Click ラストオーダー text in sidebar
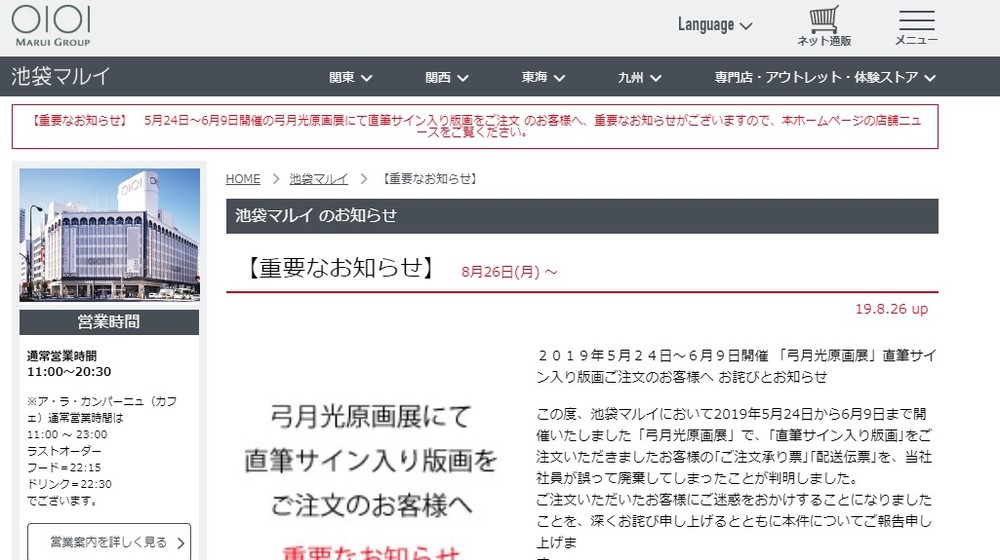This screenshot has width=1000, height=560. 64,451
